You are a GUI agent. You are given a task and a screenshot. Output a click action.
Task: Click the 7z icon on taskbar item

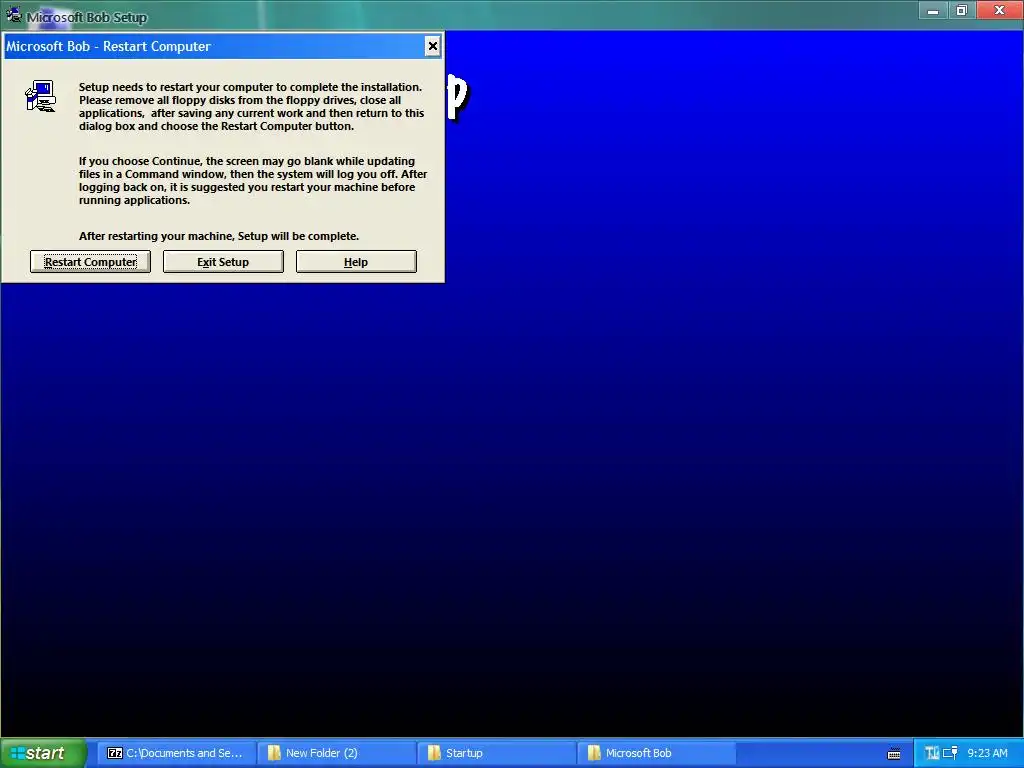point(114,753)
